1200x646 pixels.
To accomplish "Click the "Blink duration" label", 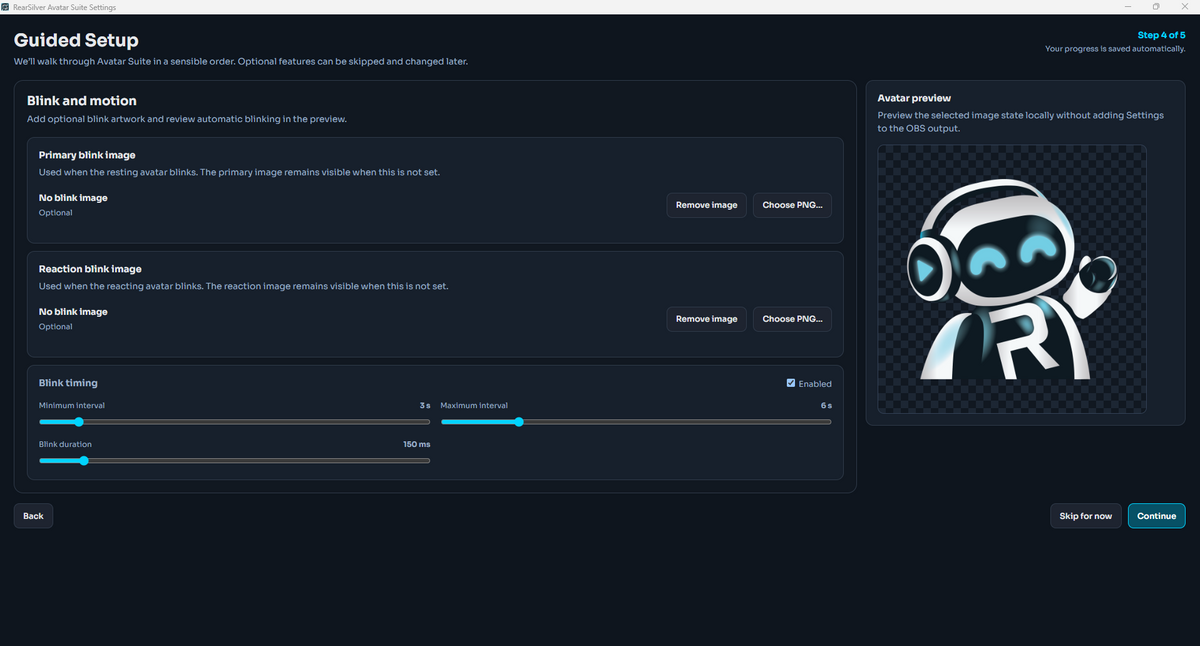I will (65, 444).
